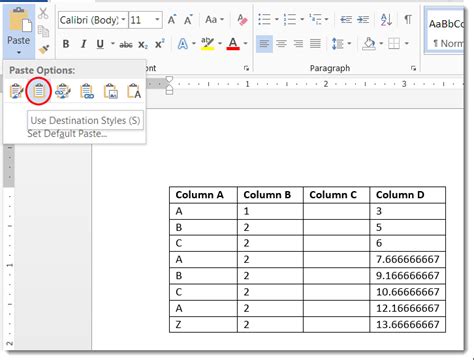Click the Multilevel List icon
The image size is (474, 360).
pos(315,19)
